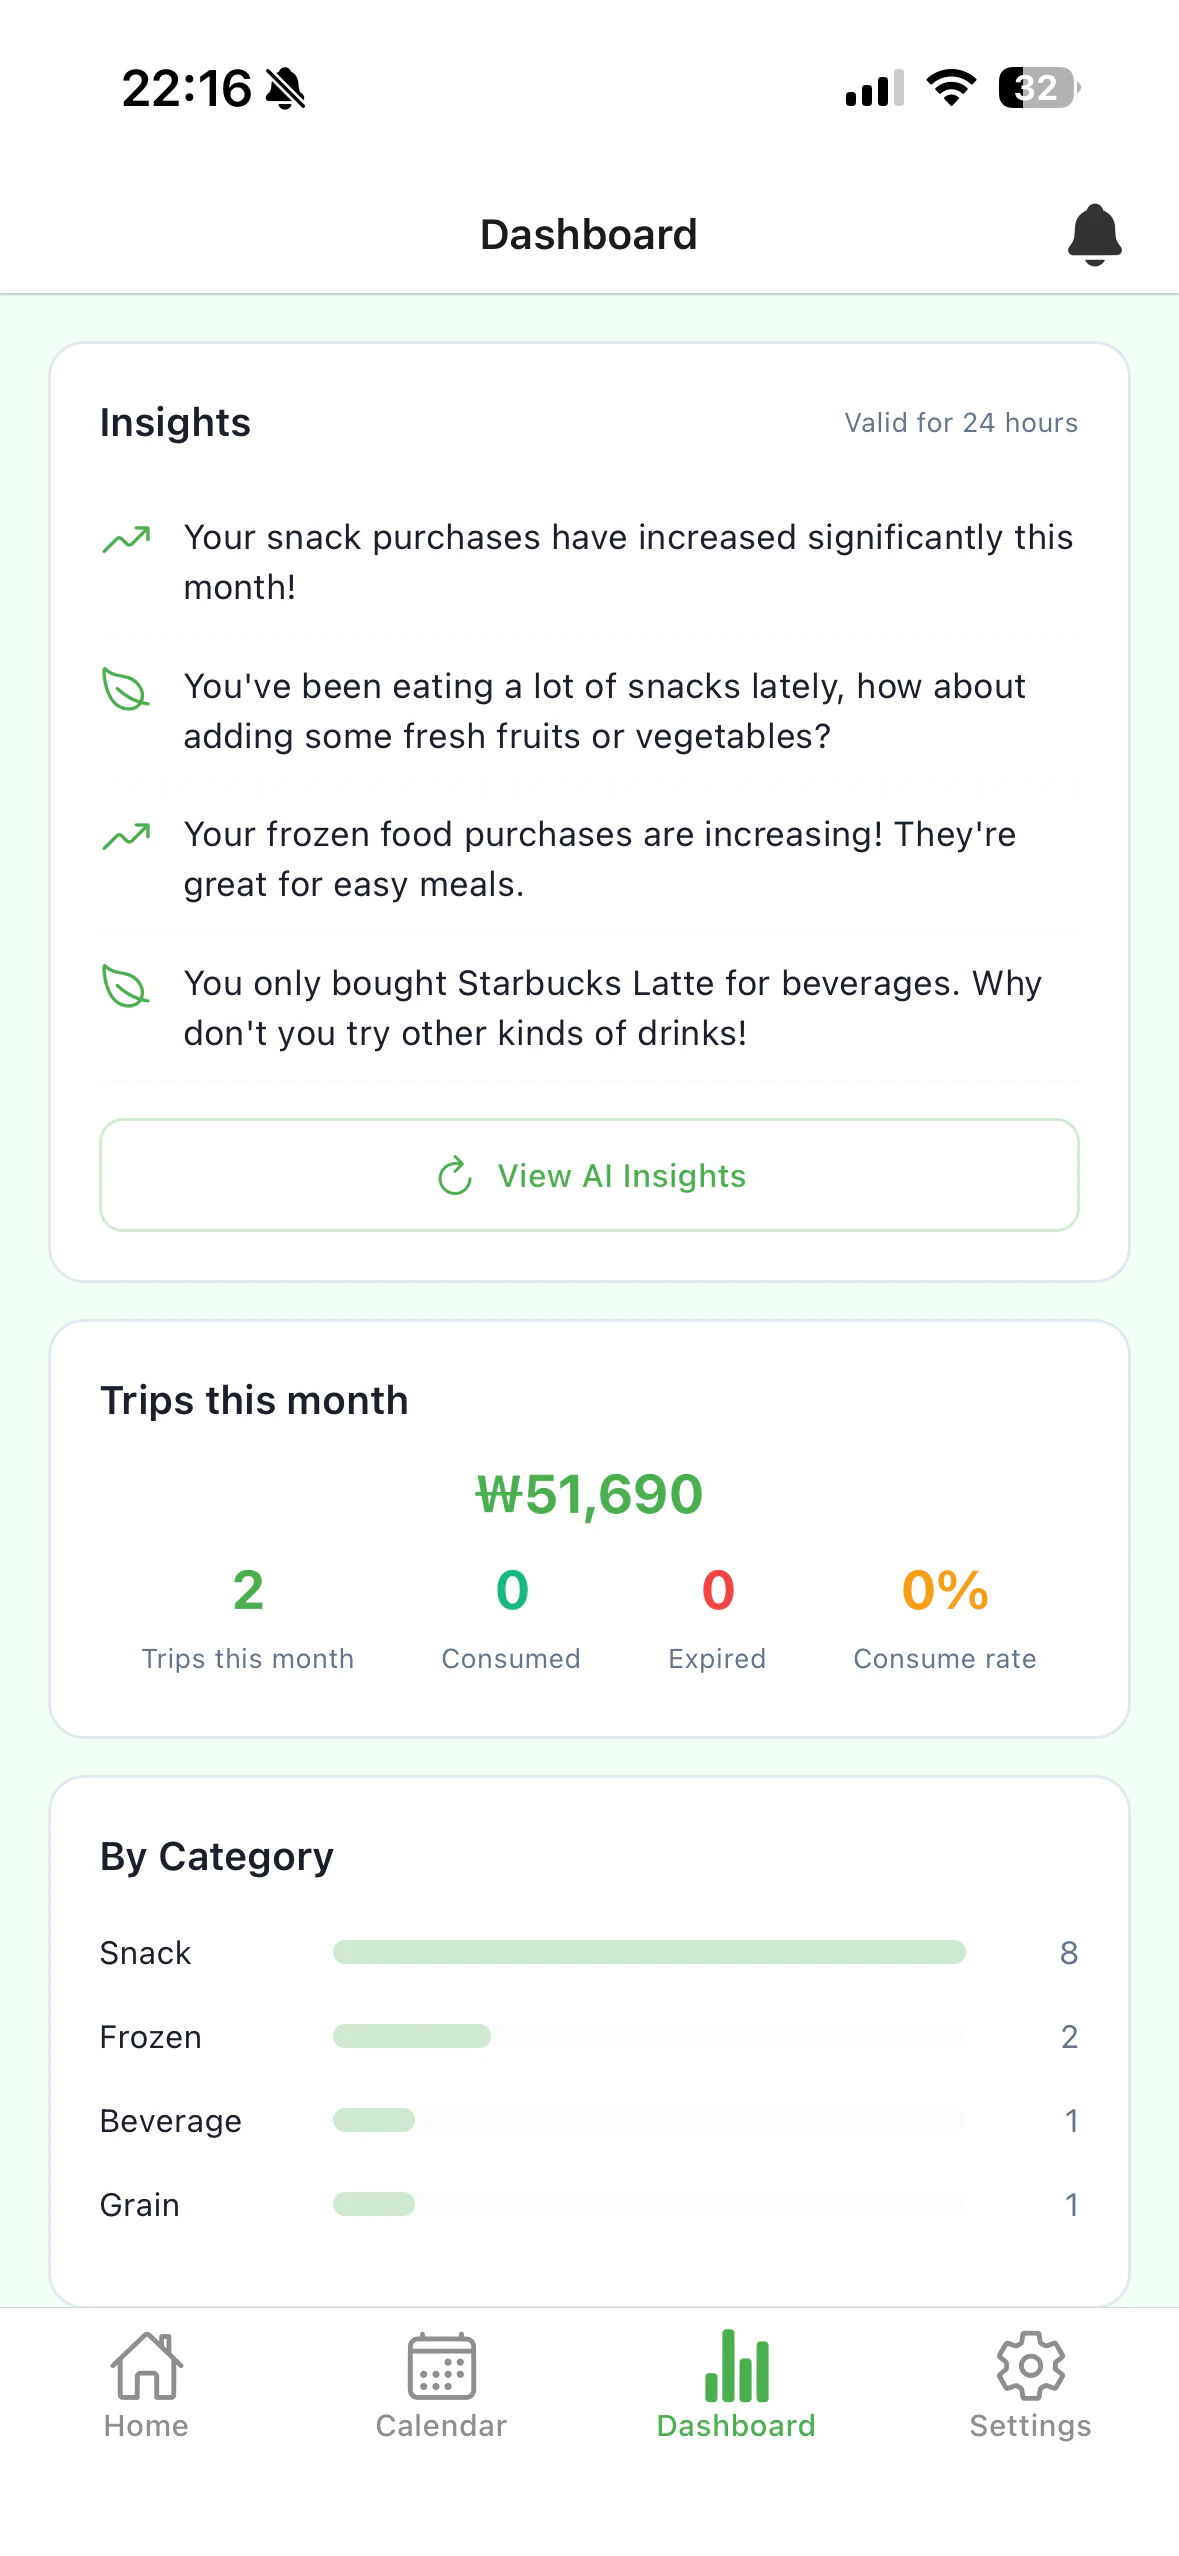Tap the Consumed items count
This screenshot has height=2556, width=1179.
511,1590
